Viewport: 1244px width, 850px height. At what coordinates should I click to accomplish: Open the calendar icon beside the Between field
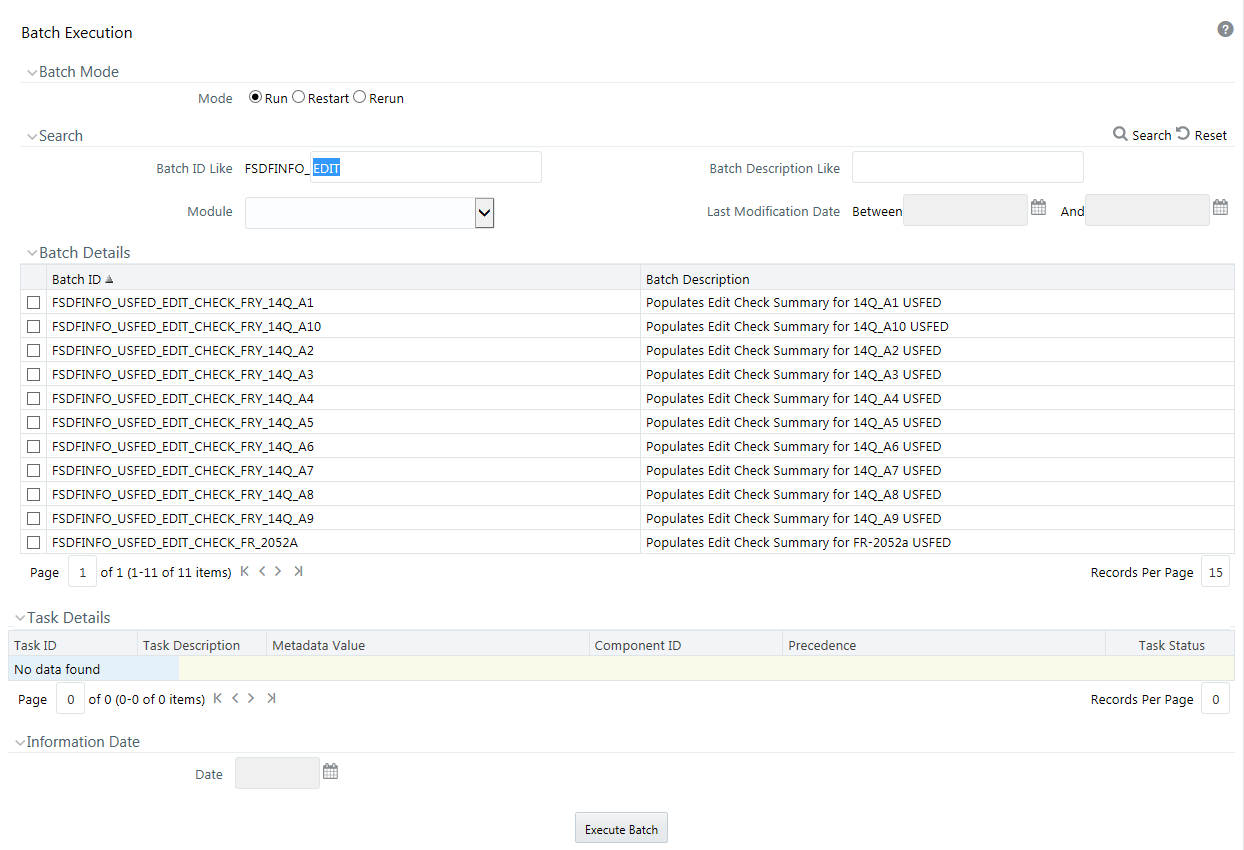click(x=1038, y=207)
